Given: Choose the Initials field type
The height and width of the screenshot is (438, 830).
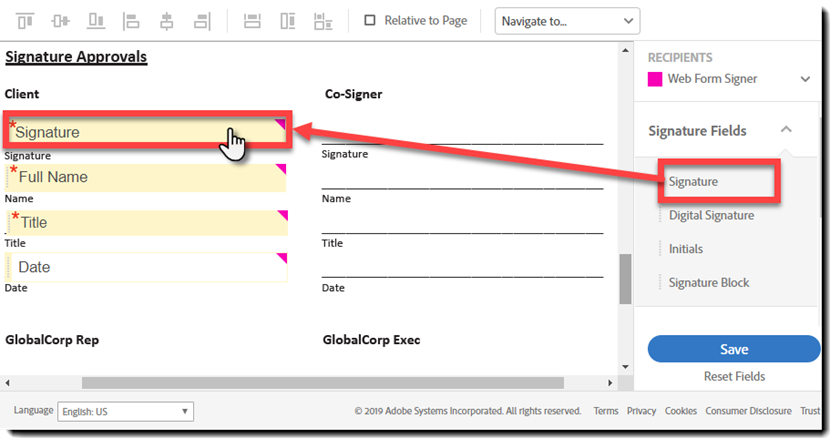Looking at the screenshot, I should pos(685,249).
